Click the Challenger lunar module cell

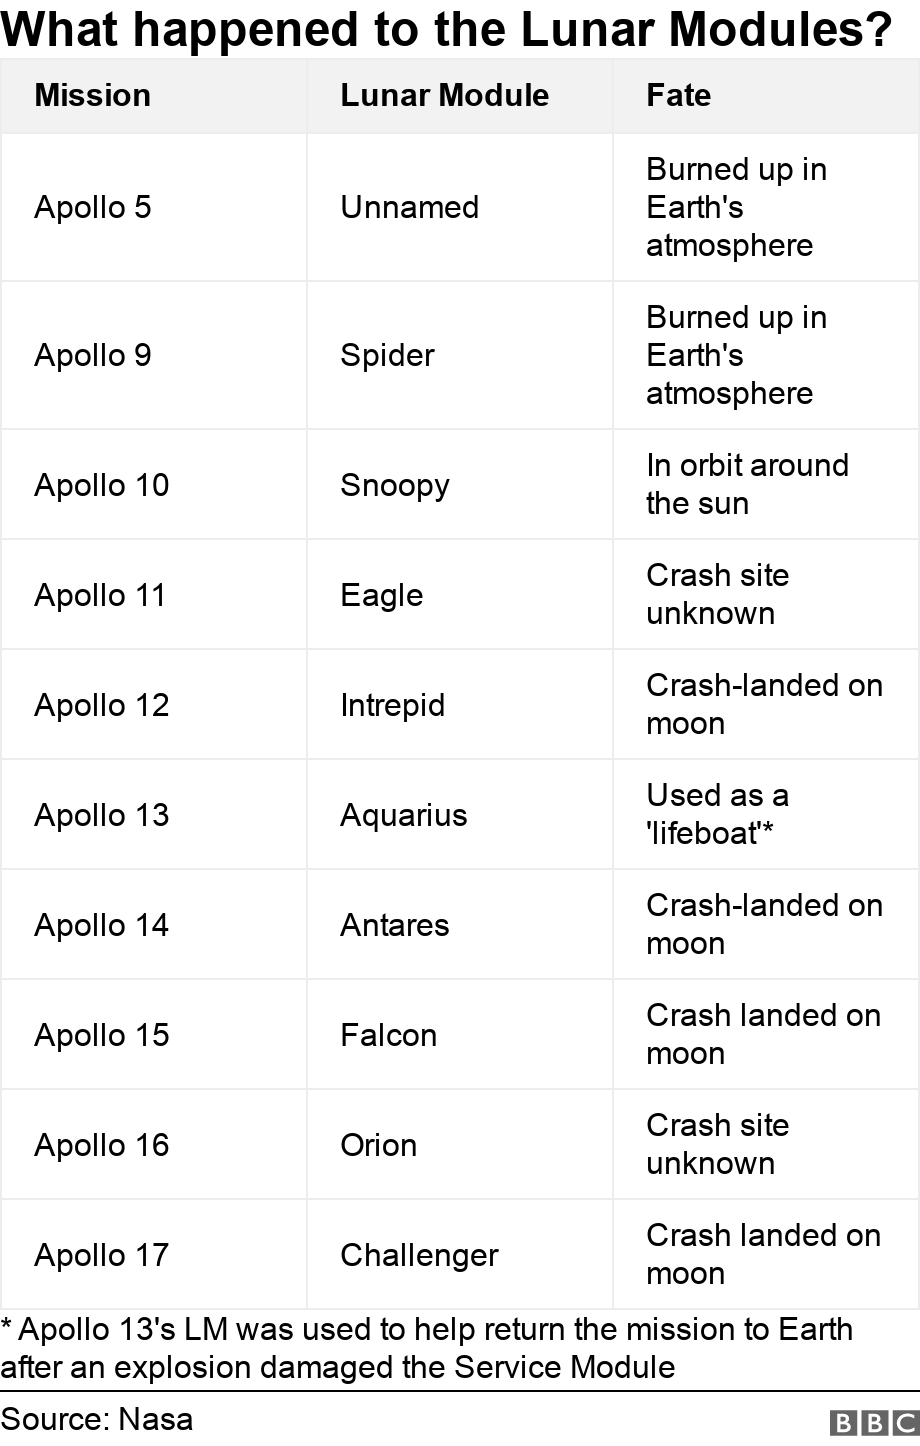[419, 1255]
